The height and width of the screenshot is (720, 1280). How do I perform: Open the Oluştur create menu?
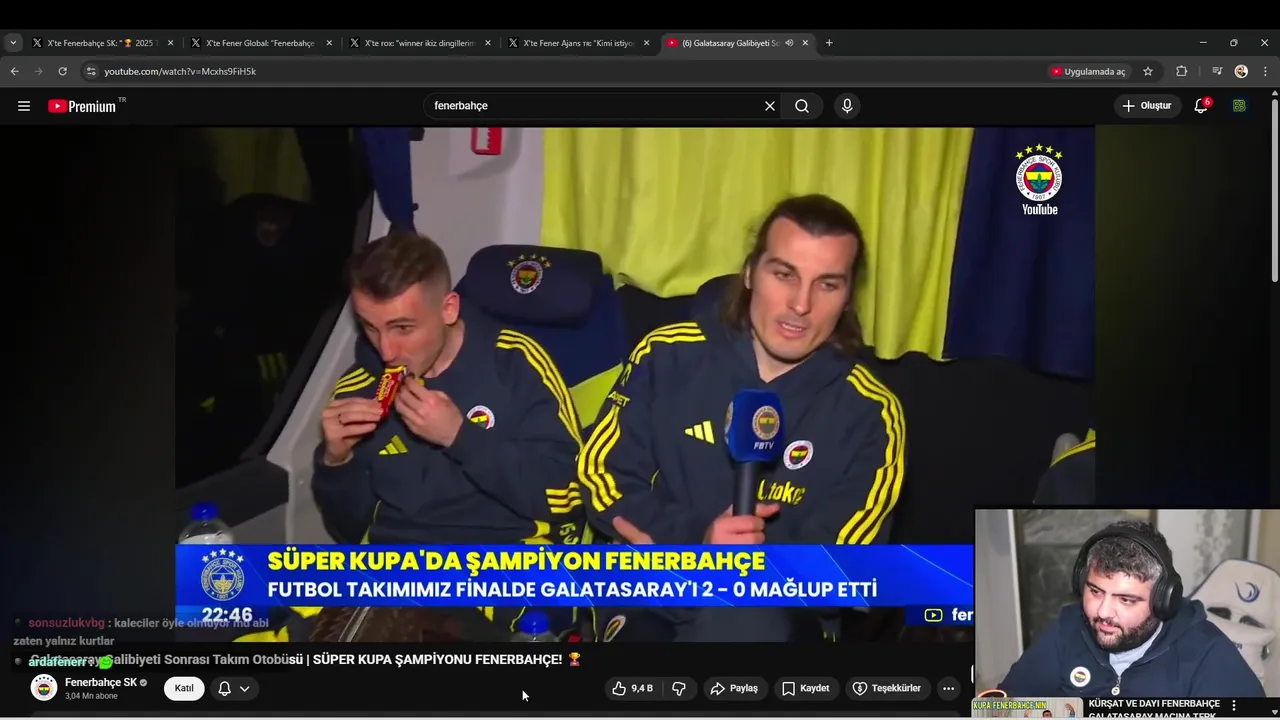pos(1148,106)
